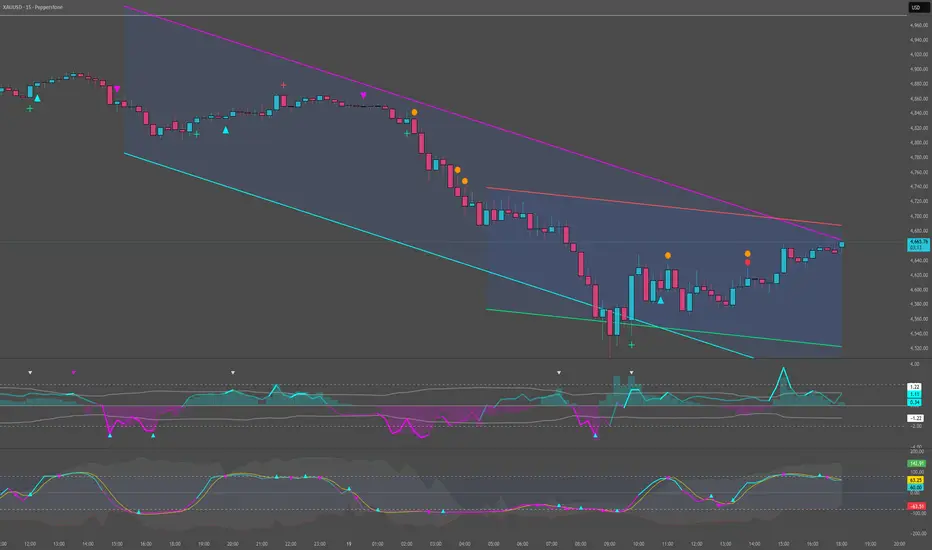
Task: Click the 4,700.00 price axis label
Action: (x=919, y=216)
